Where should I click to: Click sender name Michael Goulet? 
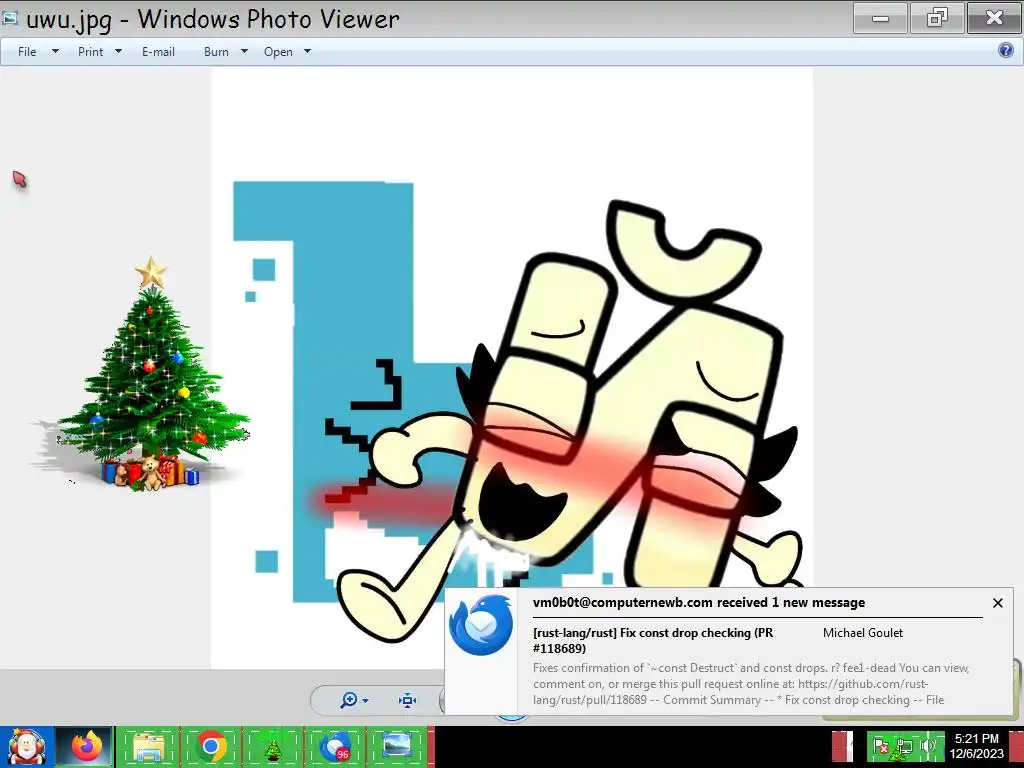tap(863, 633)
